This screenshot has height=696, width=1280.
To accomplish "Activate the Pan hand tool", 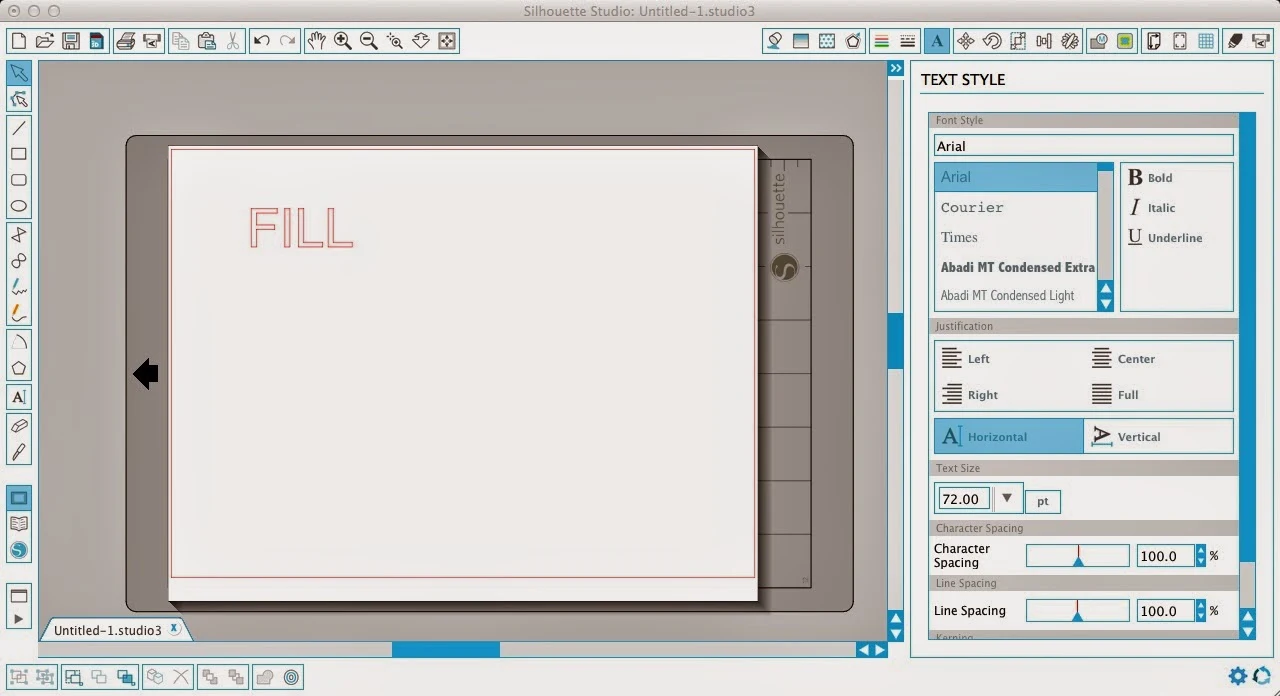I will 316,41.
